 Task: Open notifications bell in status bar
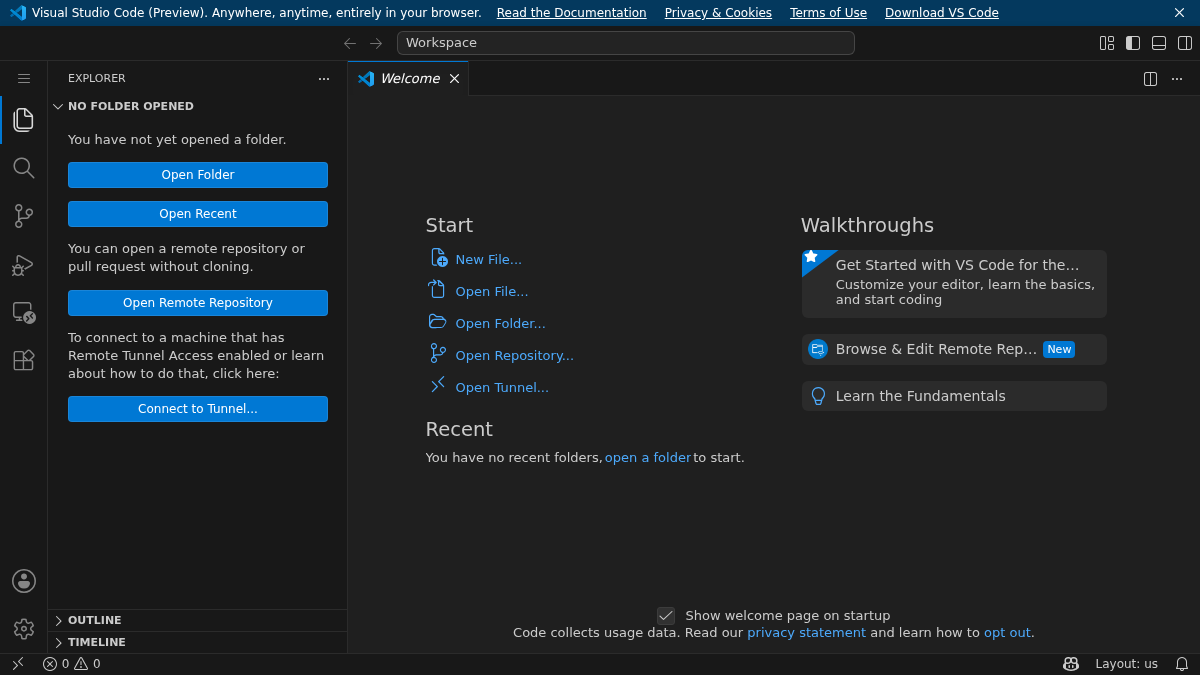pyautogui.click(x=1182, y=664)
